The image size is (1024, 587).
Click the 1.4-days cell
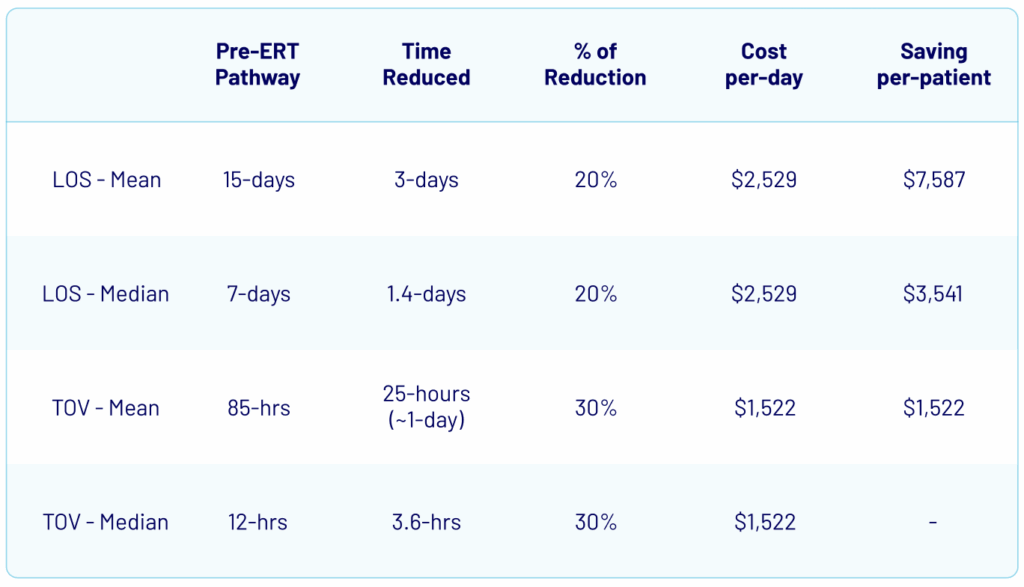tap(426, 294)
